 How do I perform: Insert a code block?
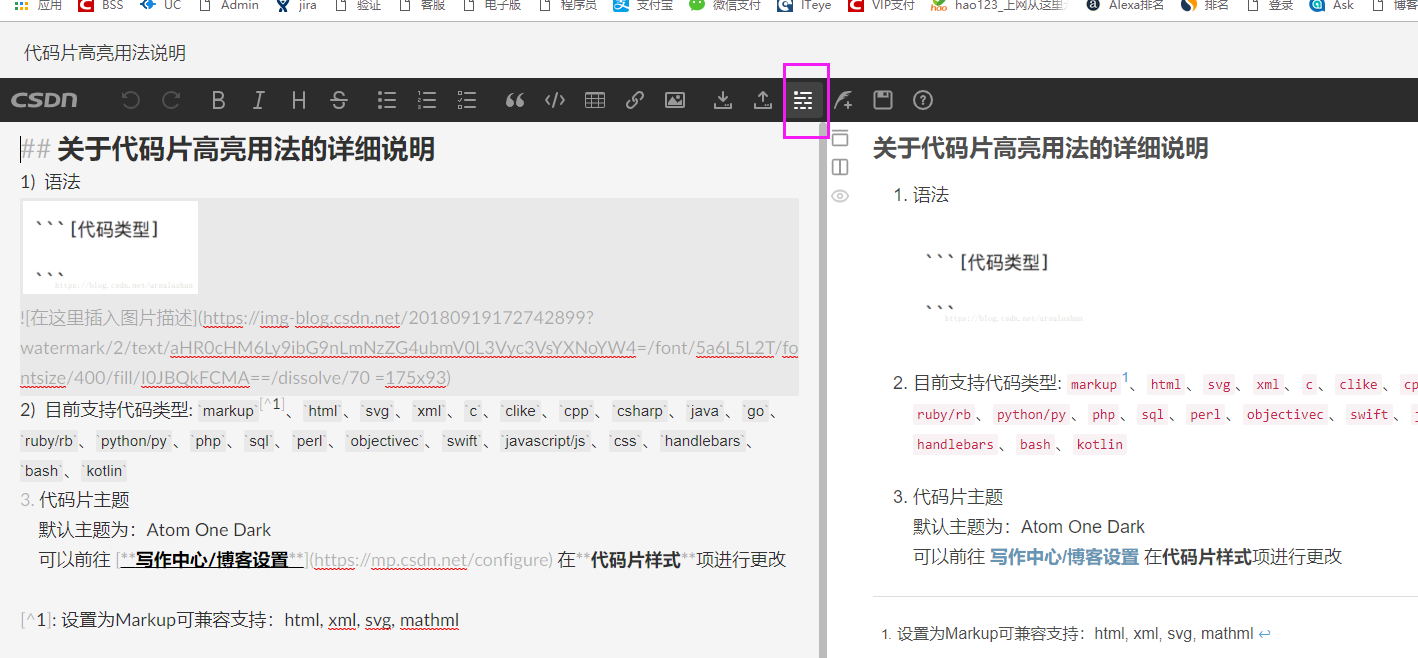(555, 100)
